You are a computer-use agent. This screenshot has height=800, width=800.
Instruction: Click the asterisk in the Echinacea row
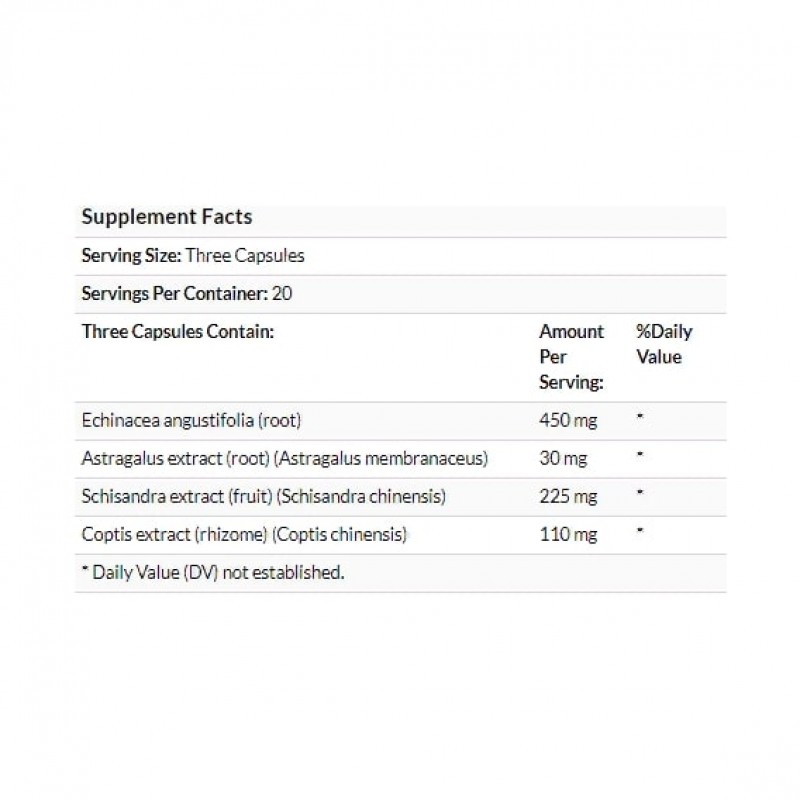[x=640, y=417]
